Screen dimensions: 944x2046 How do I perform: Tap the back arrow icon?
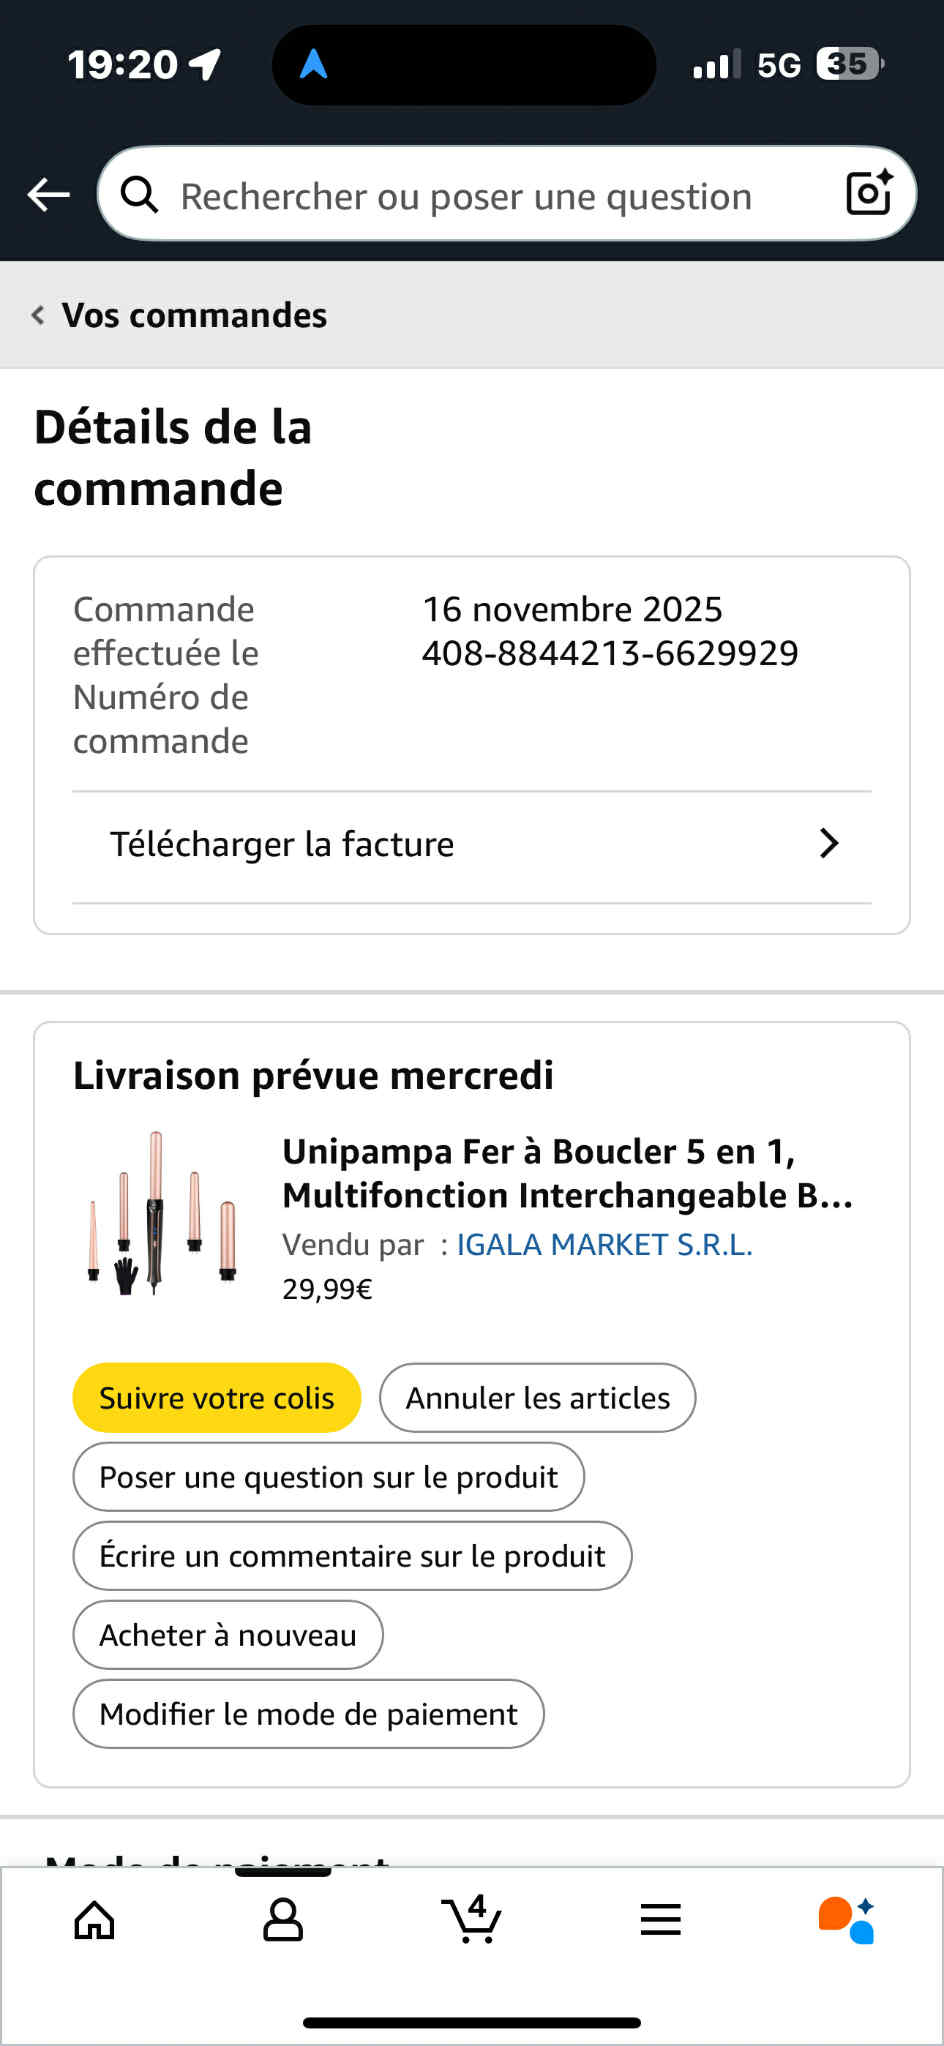[48, 195]
